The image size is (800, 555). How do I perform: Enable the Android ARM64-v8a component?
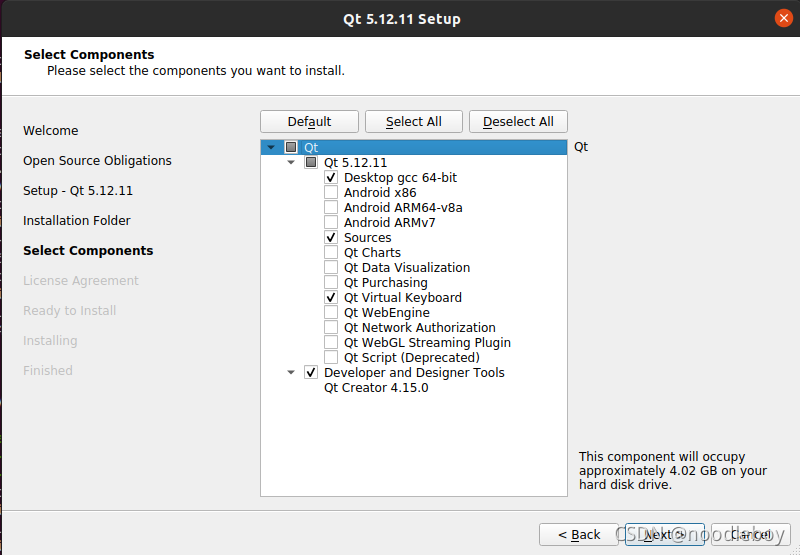[331, 208]
